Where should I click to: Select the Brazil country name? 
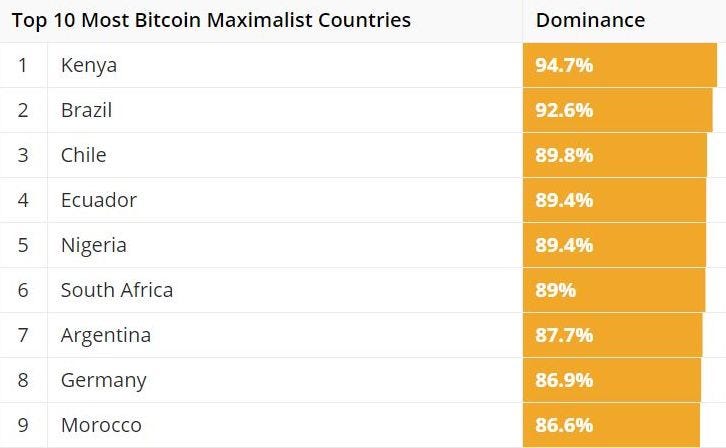coord(87,110)
